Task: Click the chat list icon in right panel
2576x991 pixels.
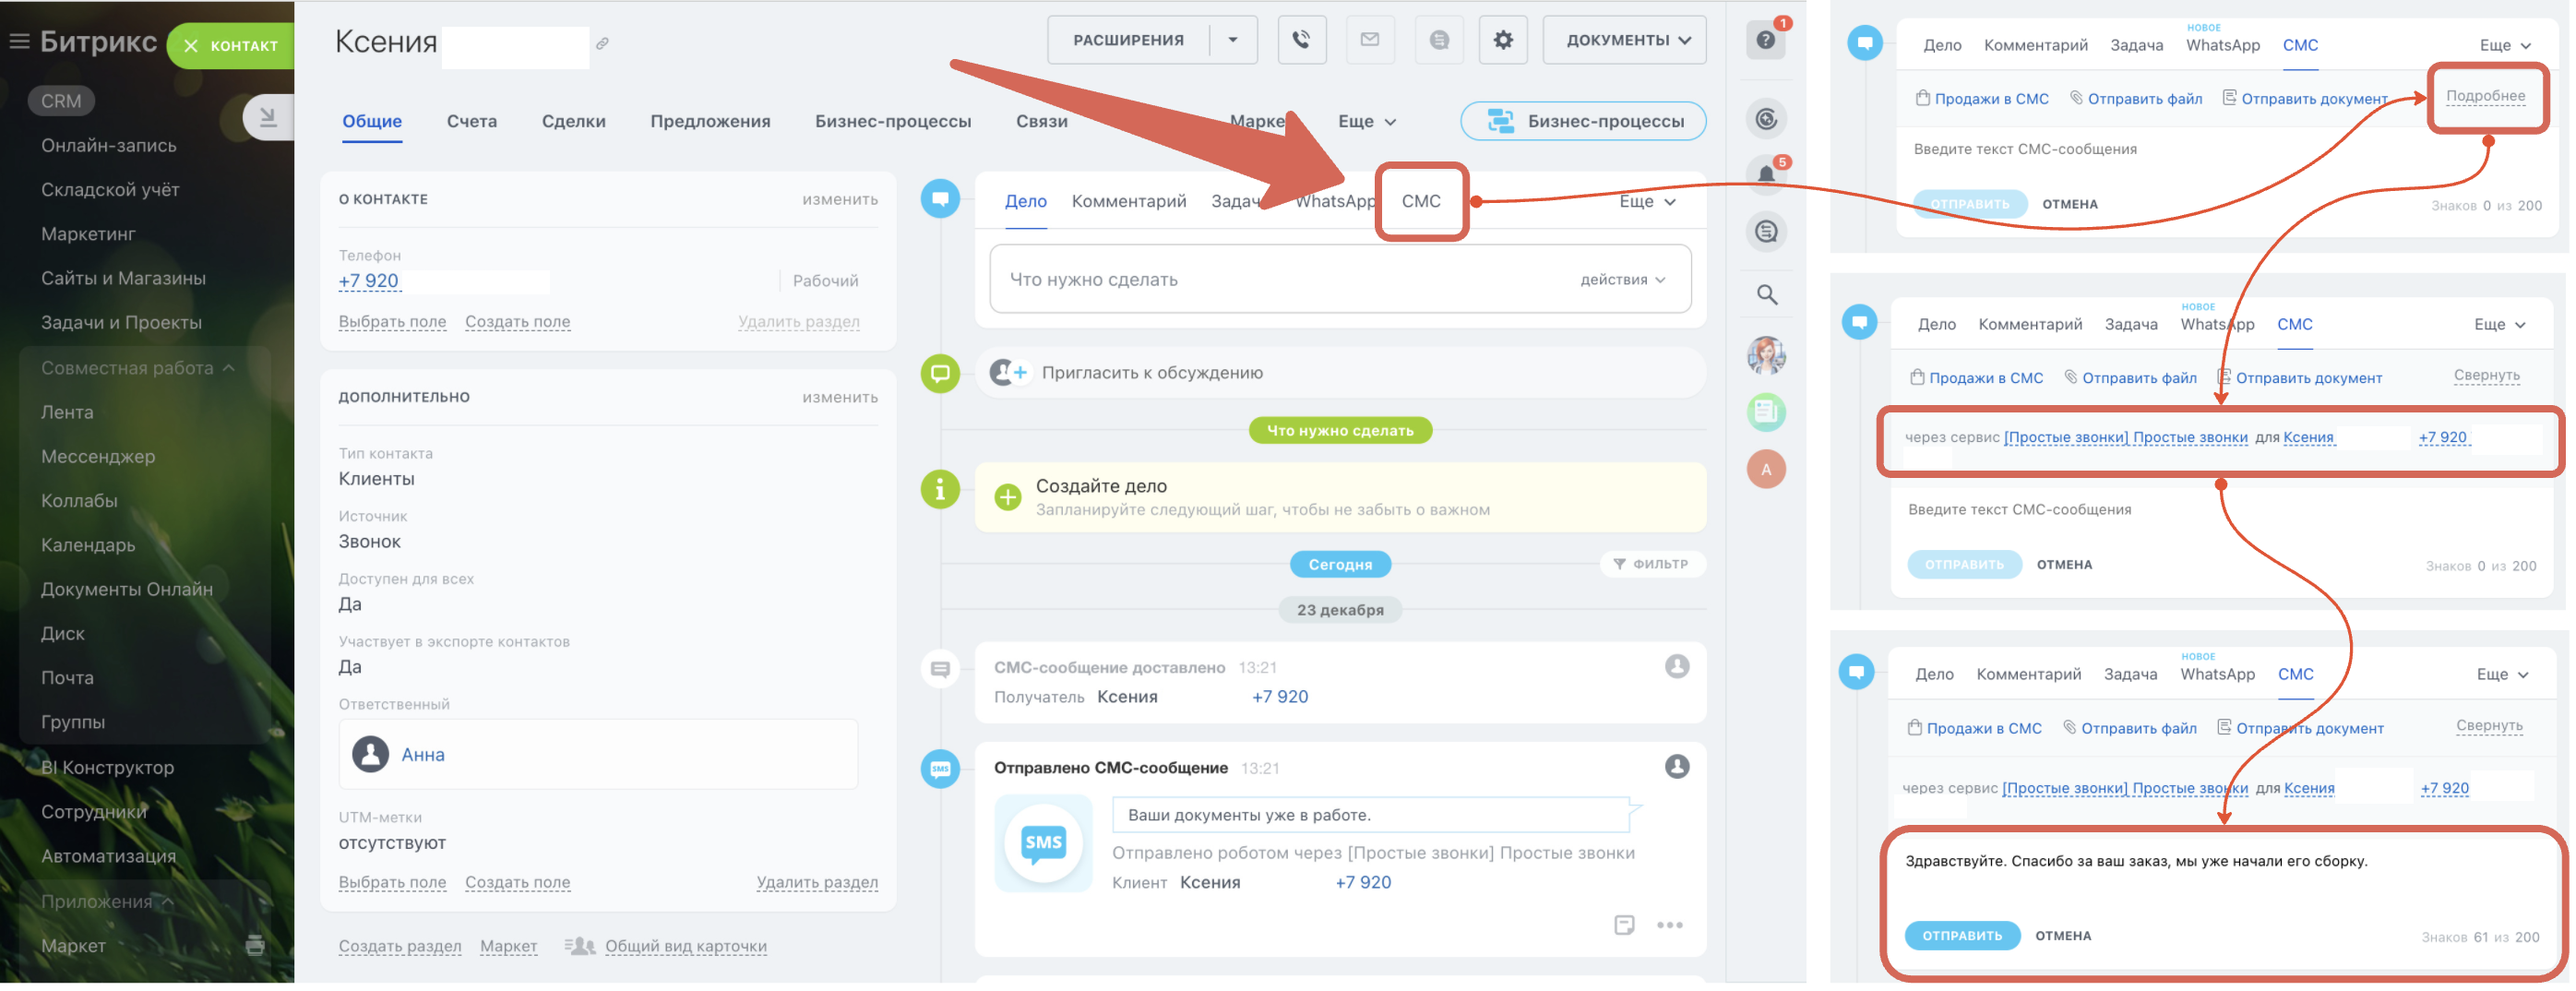Action: pos(1767,232)
